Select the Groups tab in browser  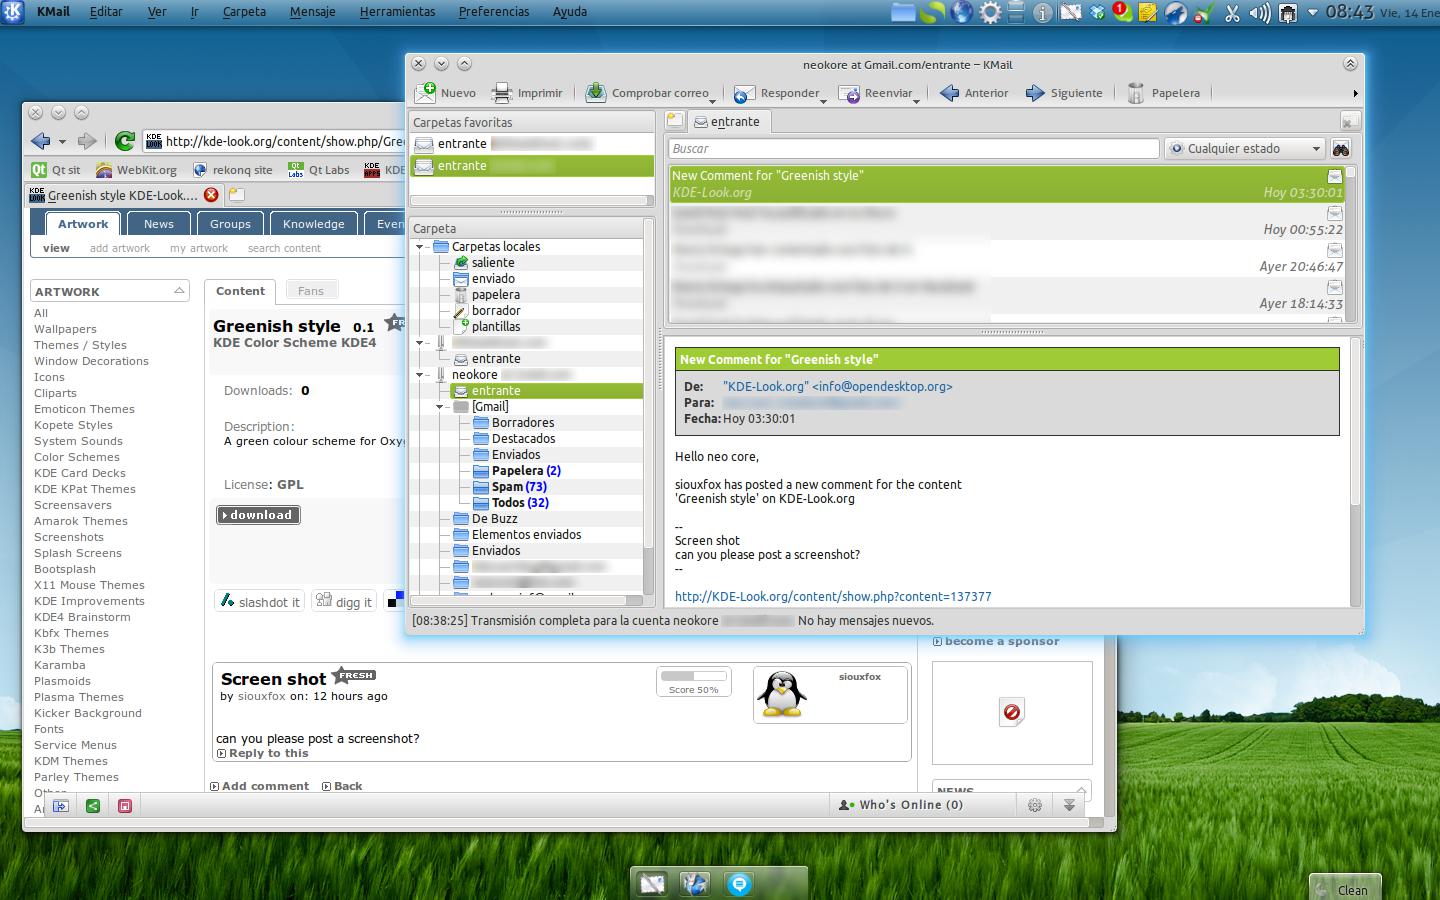[x=230, y=224]
